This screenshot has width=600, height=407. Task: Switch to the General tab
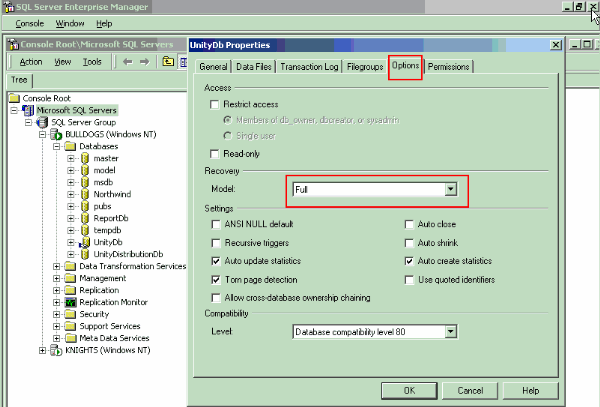[213, 67]
